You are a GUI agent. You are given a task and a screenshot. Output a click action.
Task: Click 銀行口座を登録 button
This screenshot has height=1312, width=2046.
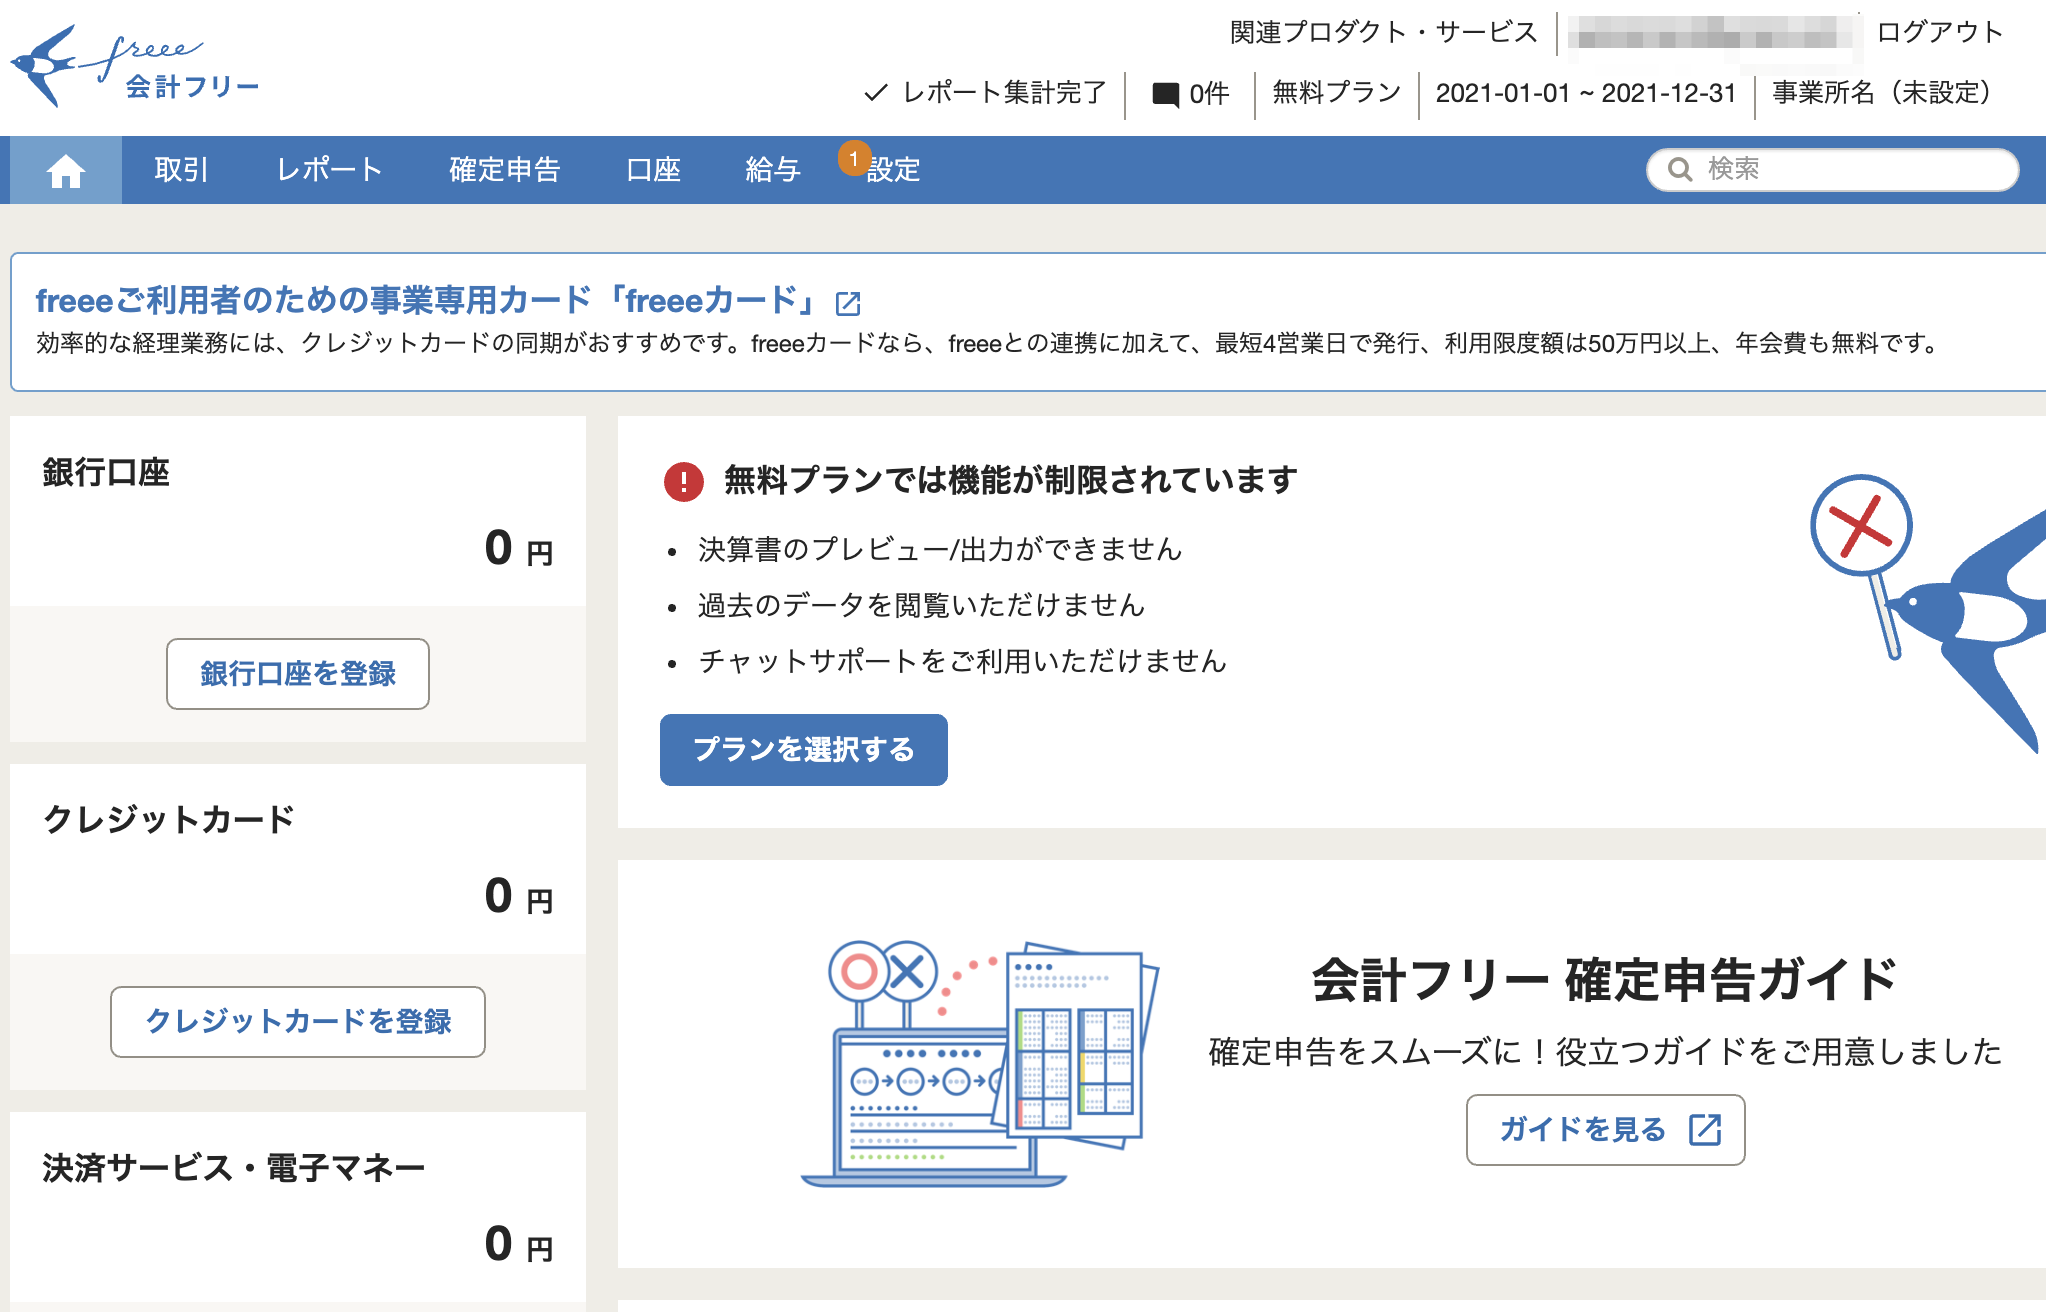click(298, 674)
